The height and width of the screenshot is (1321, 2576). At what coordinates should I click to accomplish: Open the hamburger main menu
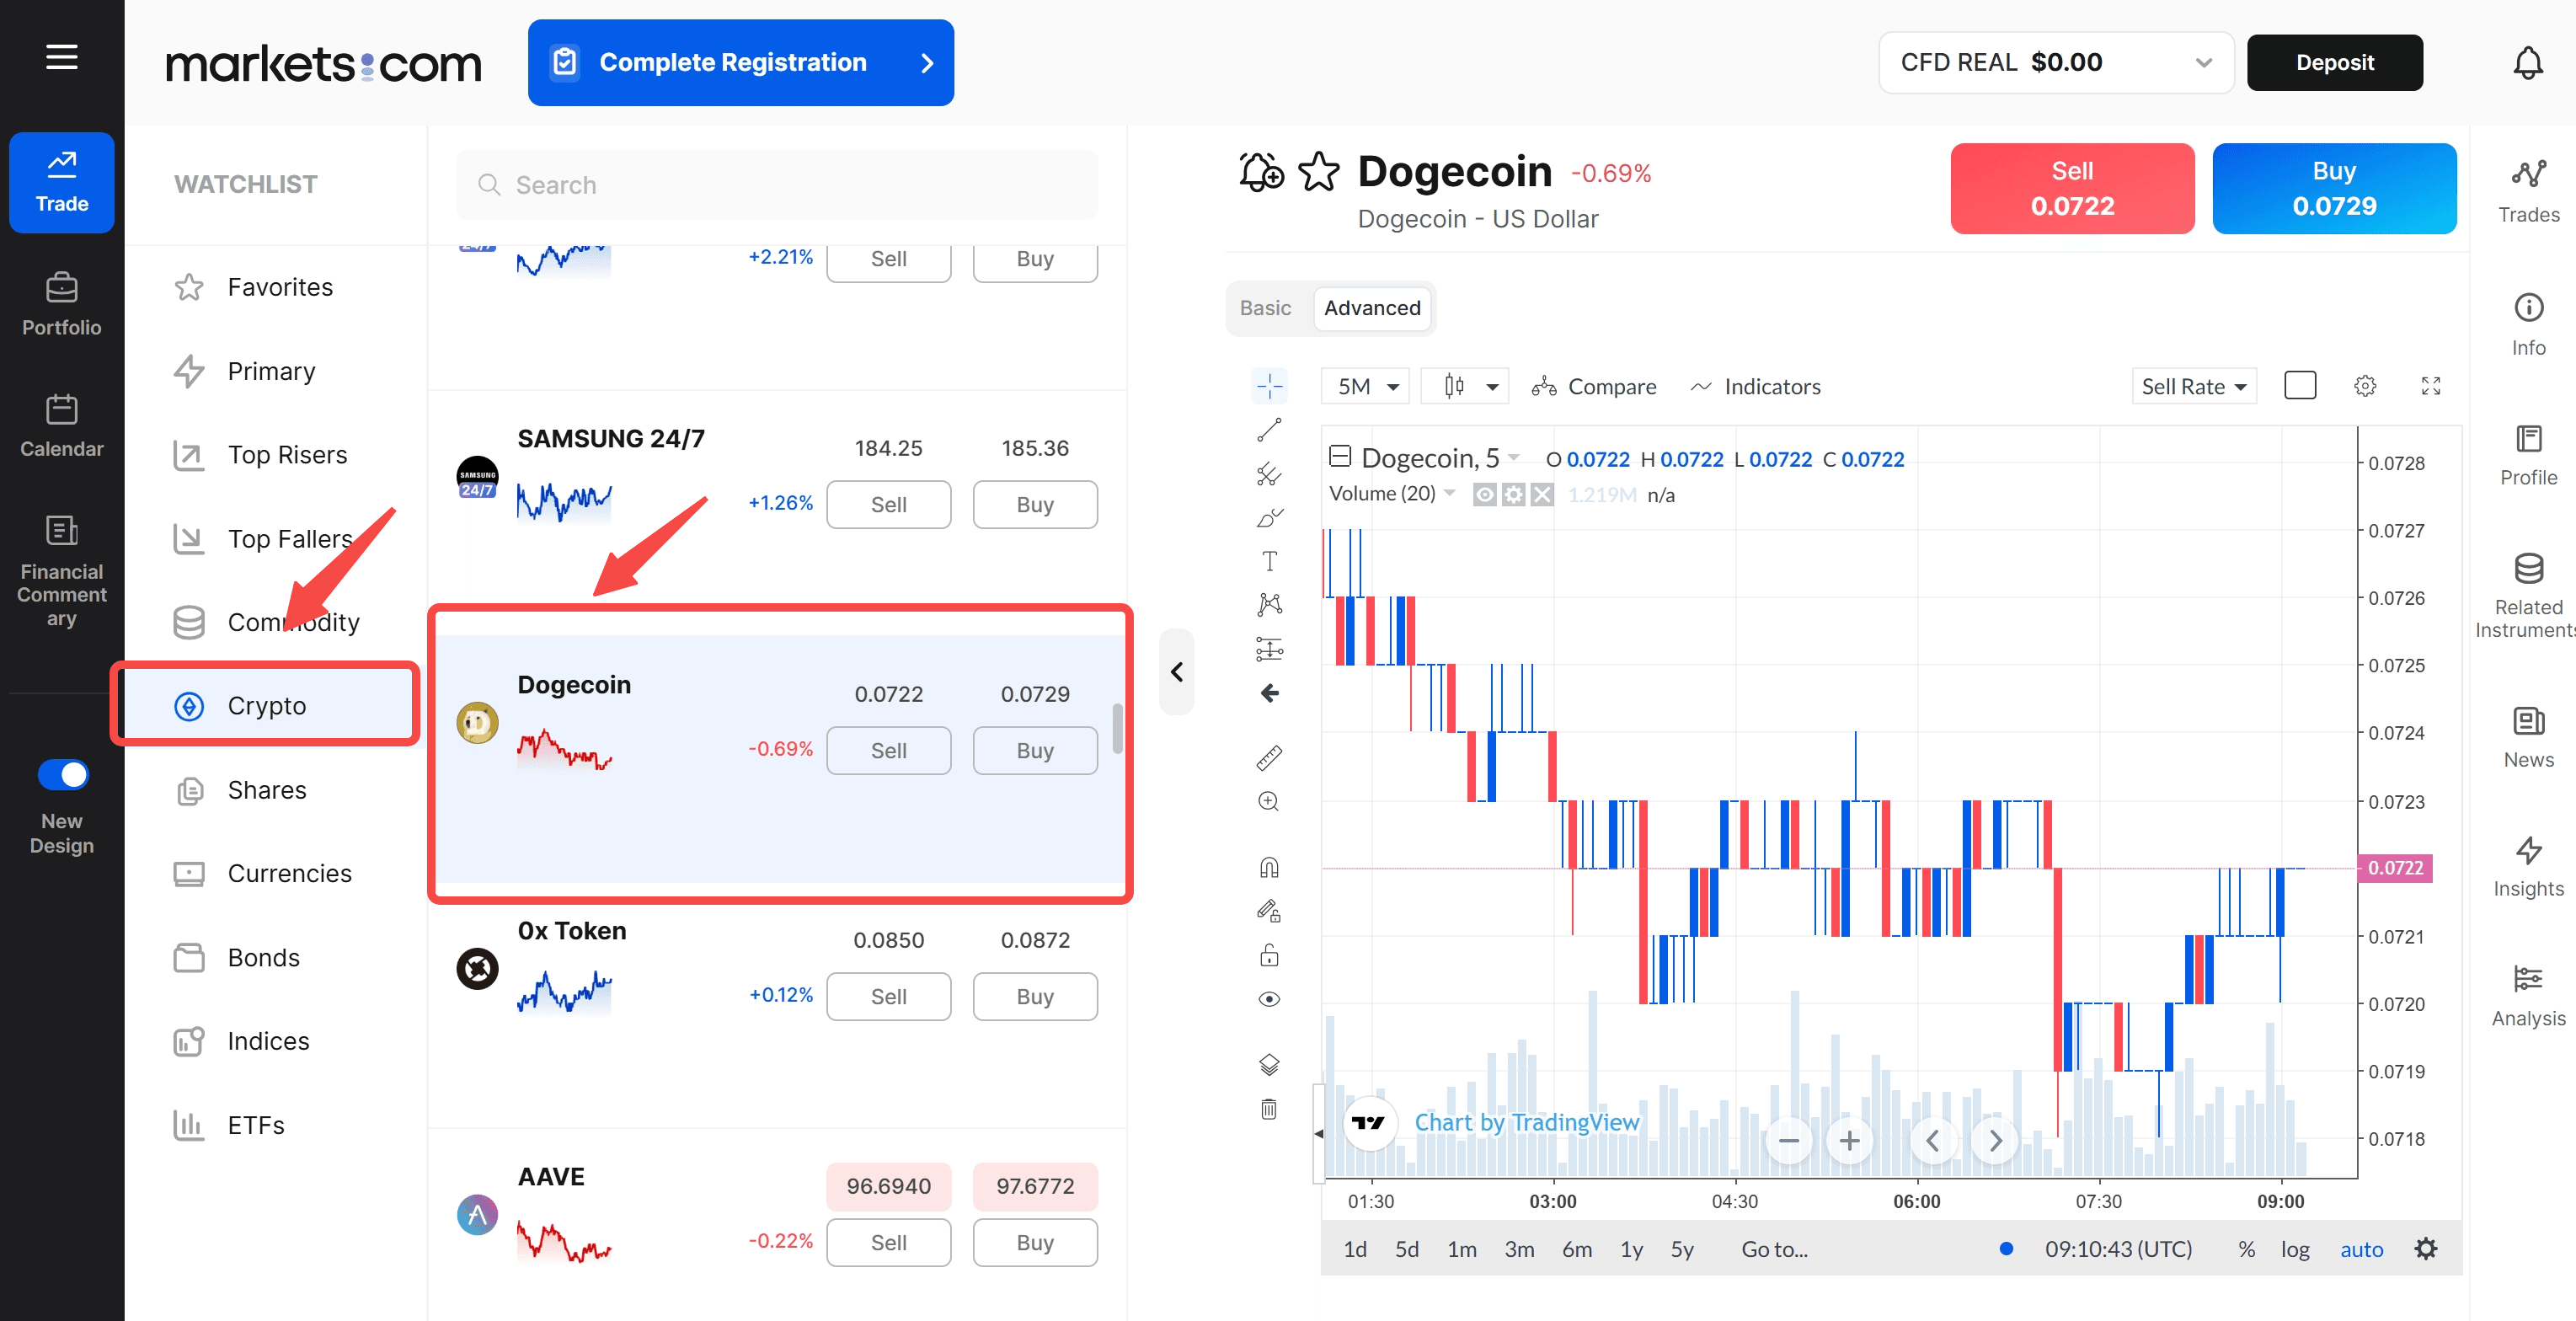[62, 57]
